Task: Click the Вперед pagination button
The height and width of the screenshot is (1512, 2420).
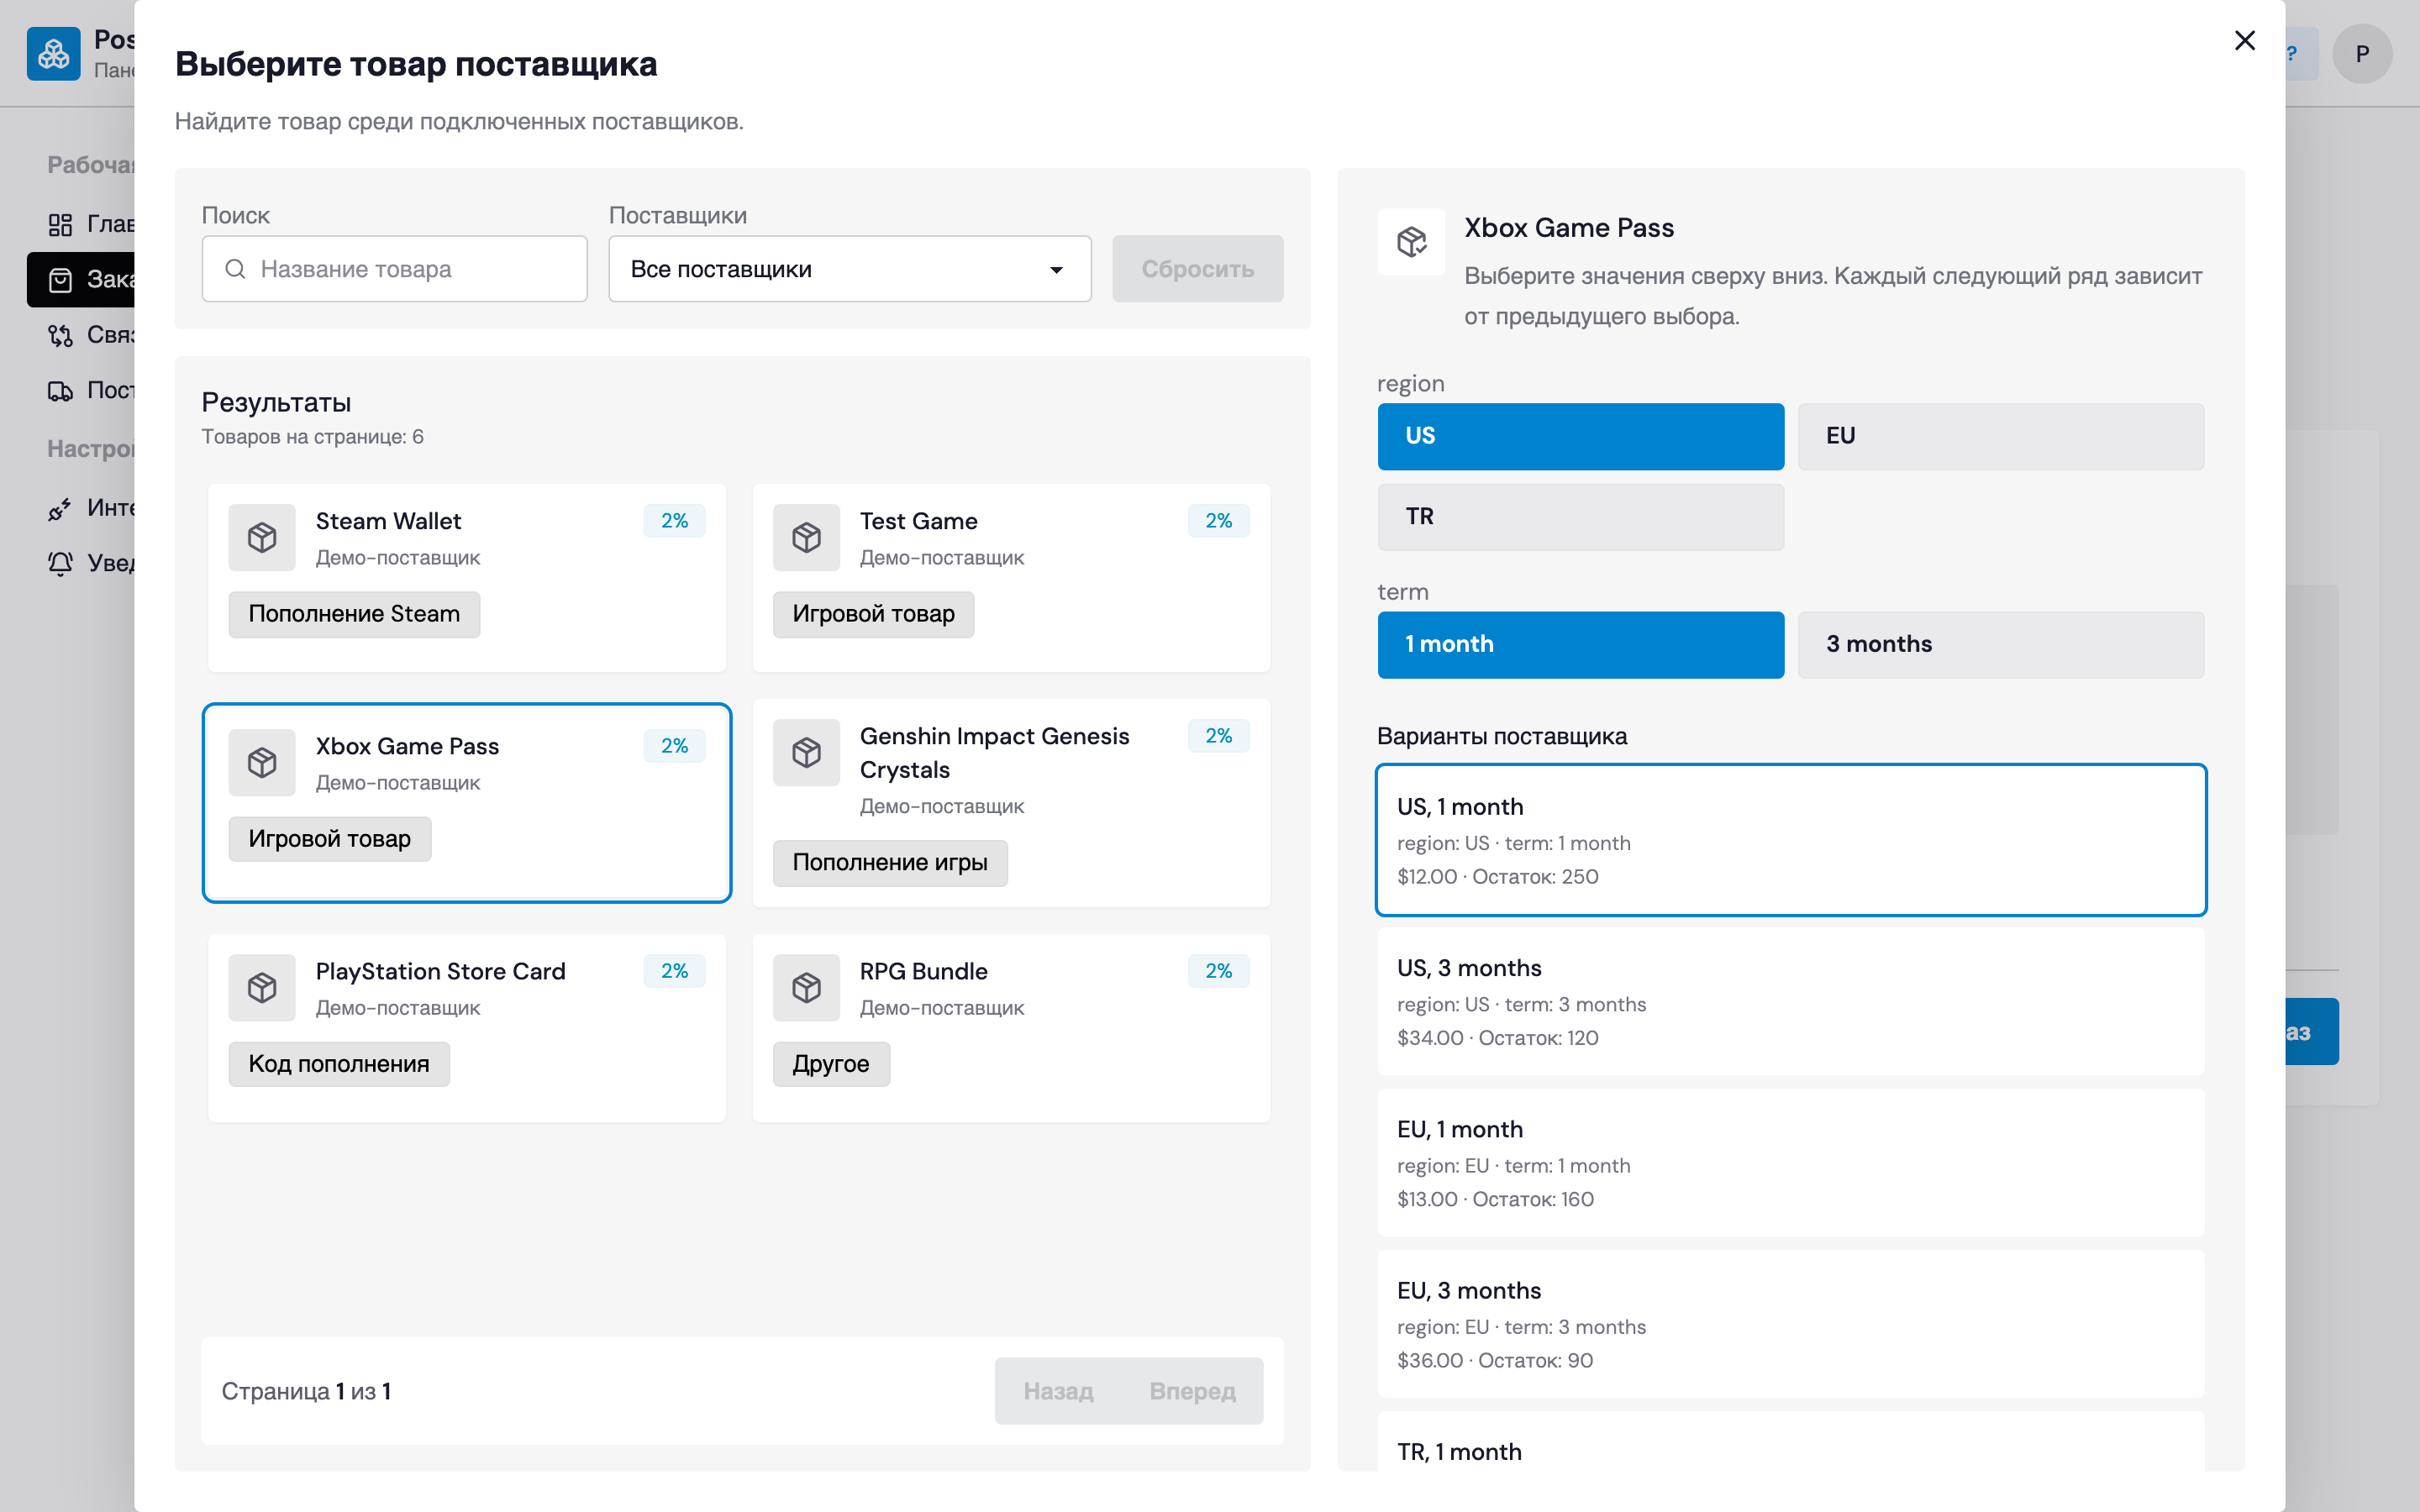Action: [1192, 1390]
